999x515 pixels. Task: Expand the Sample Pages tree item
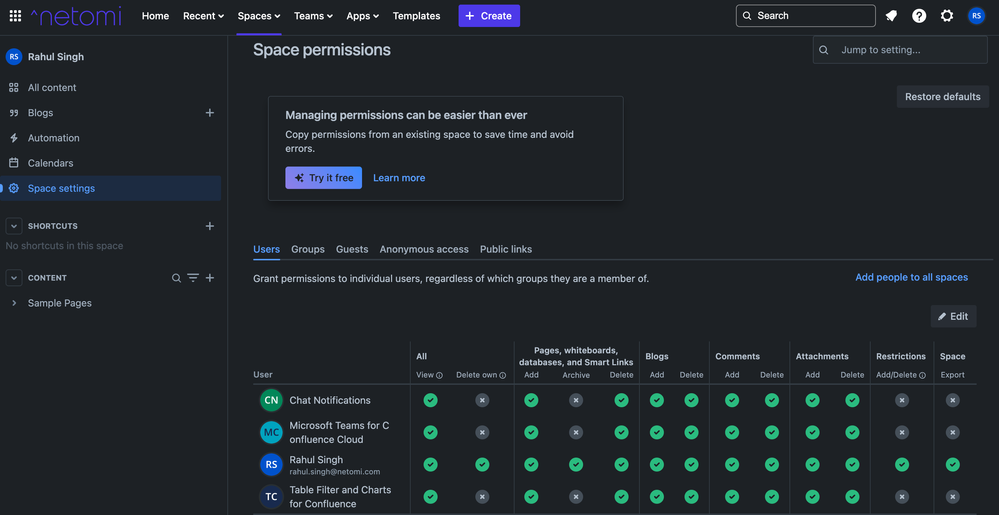point(14,303)
